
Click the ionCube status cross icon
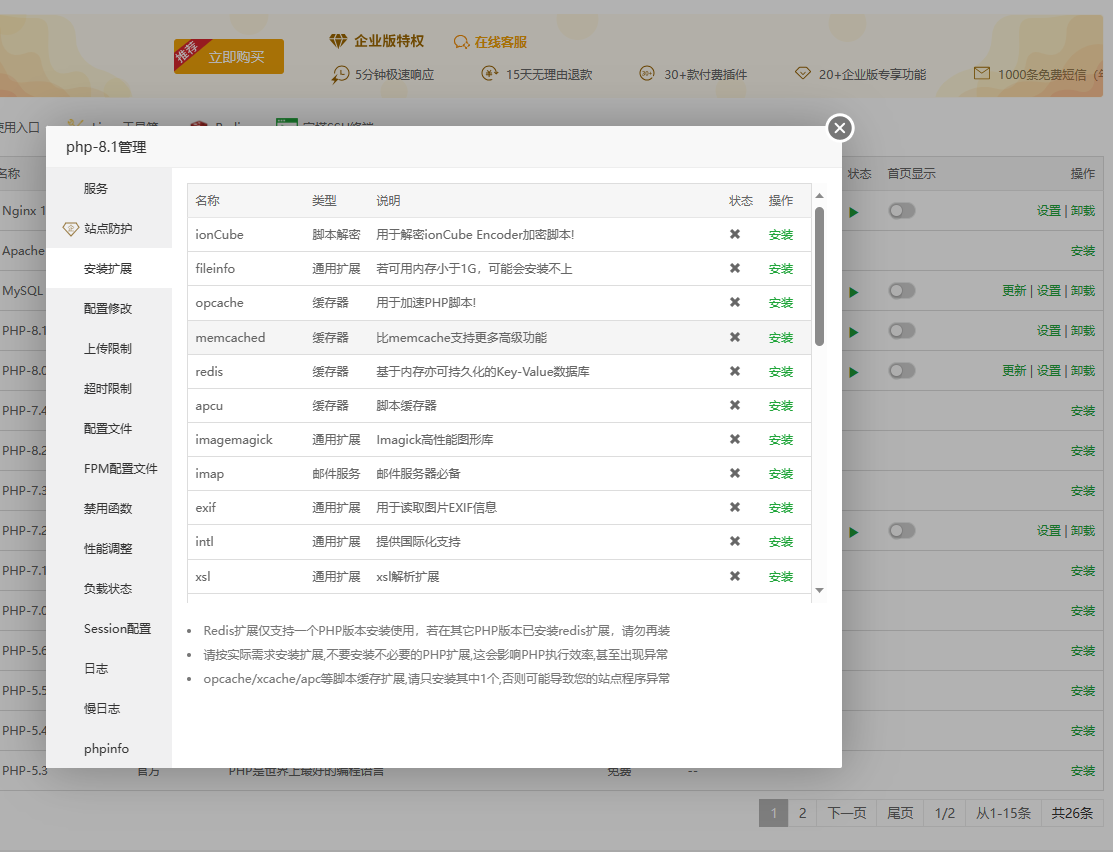click(x=735, y=234)
